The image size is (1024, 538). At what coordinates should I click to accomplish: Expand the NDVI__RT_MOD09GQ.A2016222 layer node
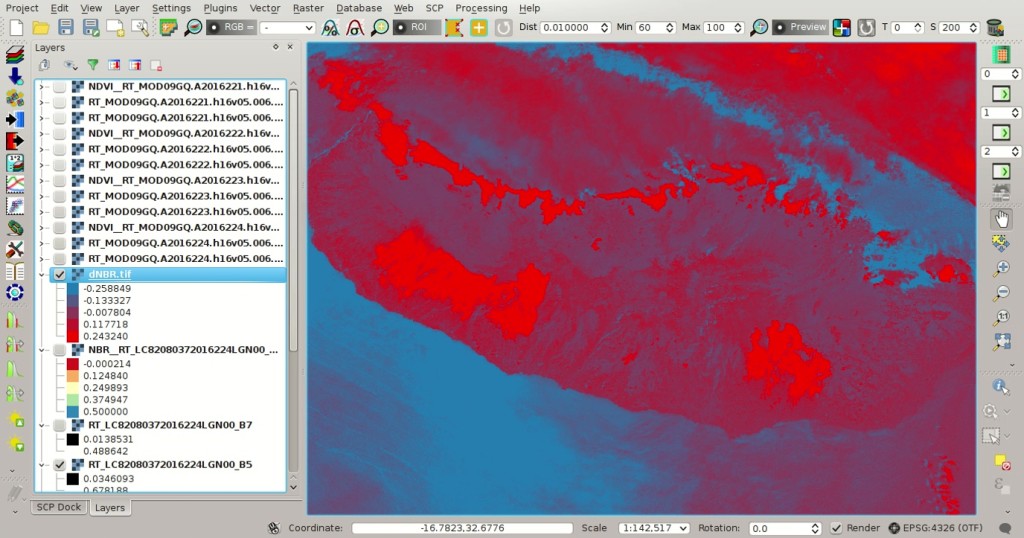[42, 134]
